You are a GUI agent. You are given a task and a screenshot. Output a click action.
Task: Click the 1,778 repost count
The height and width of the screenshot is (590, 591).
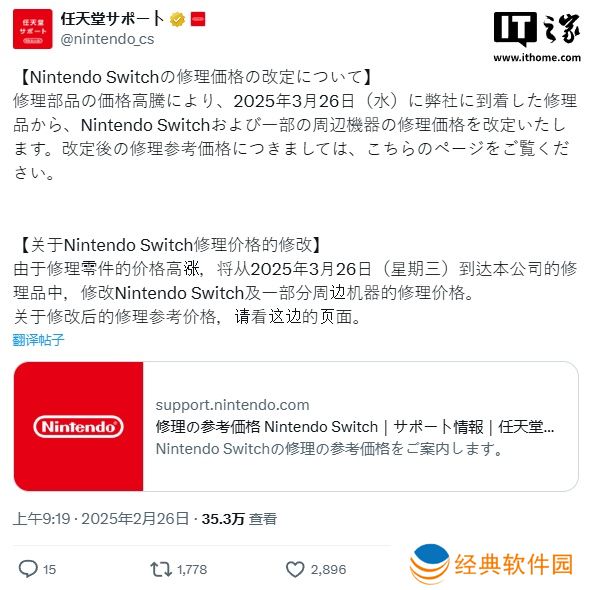(x=192, y=569)
